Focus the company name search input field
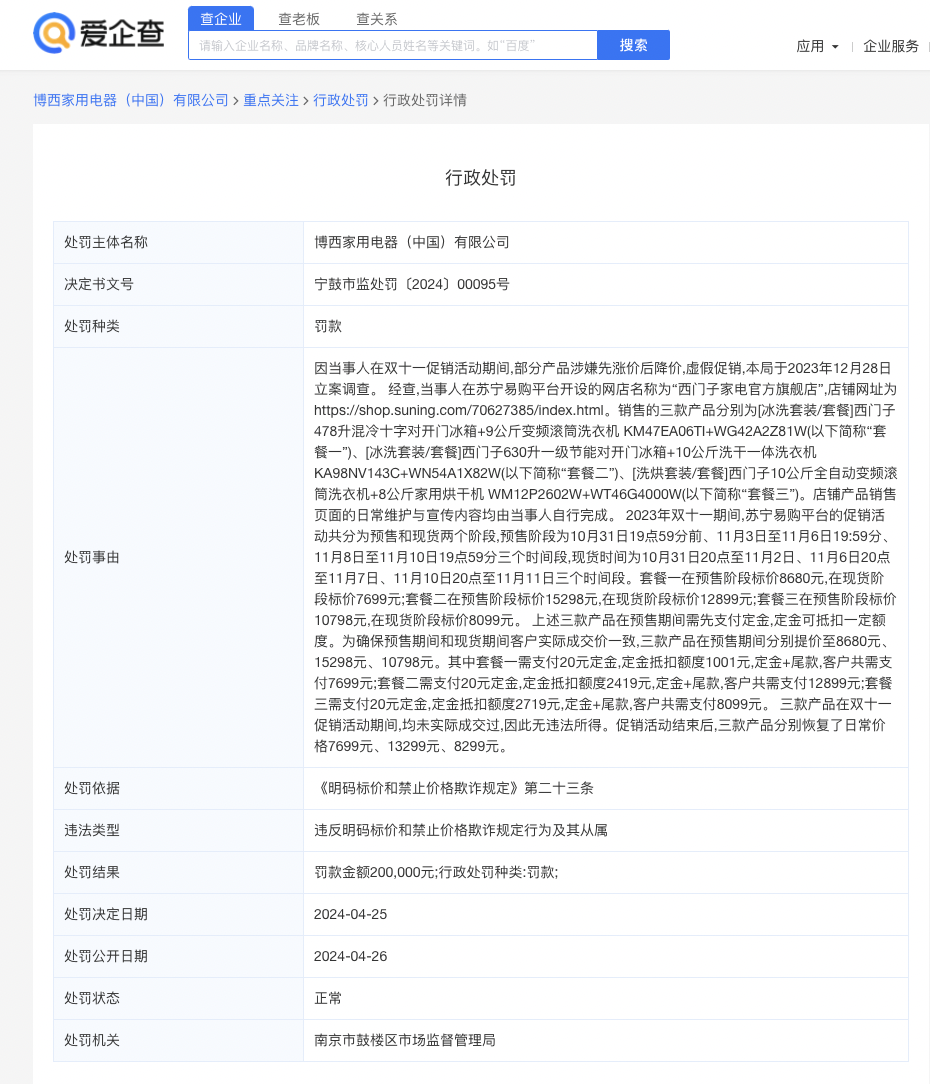This screenshot has width=930, height=1084. click(x=393, y=45)
